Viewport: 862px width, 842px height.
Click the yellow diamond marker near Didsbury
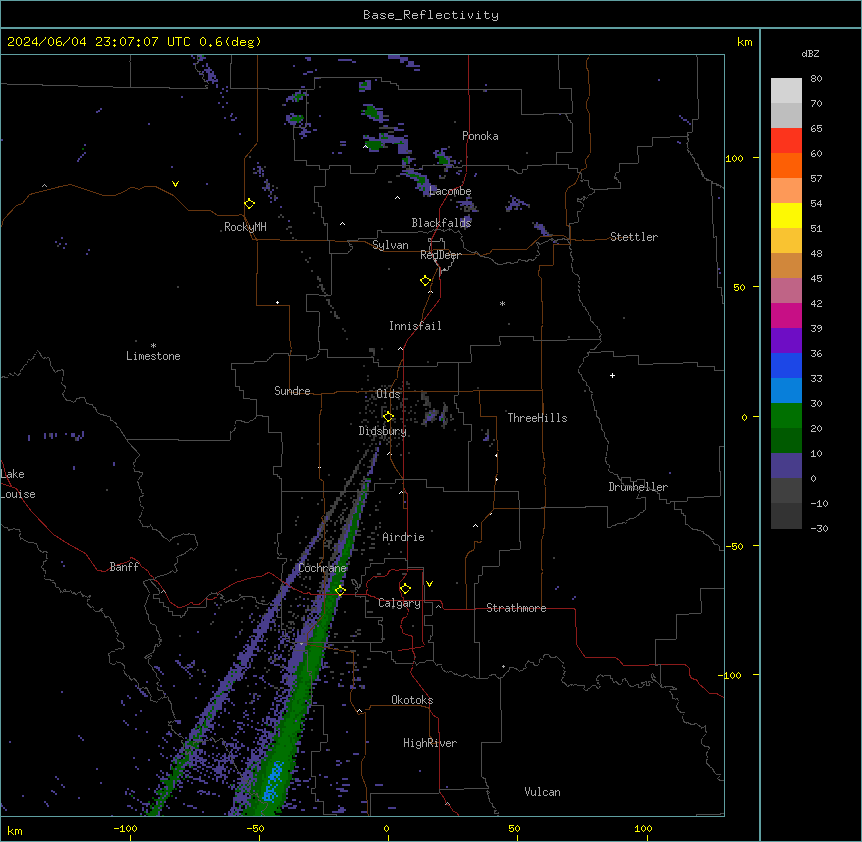388,417
